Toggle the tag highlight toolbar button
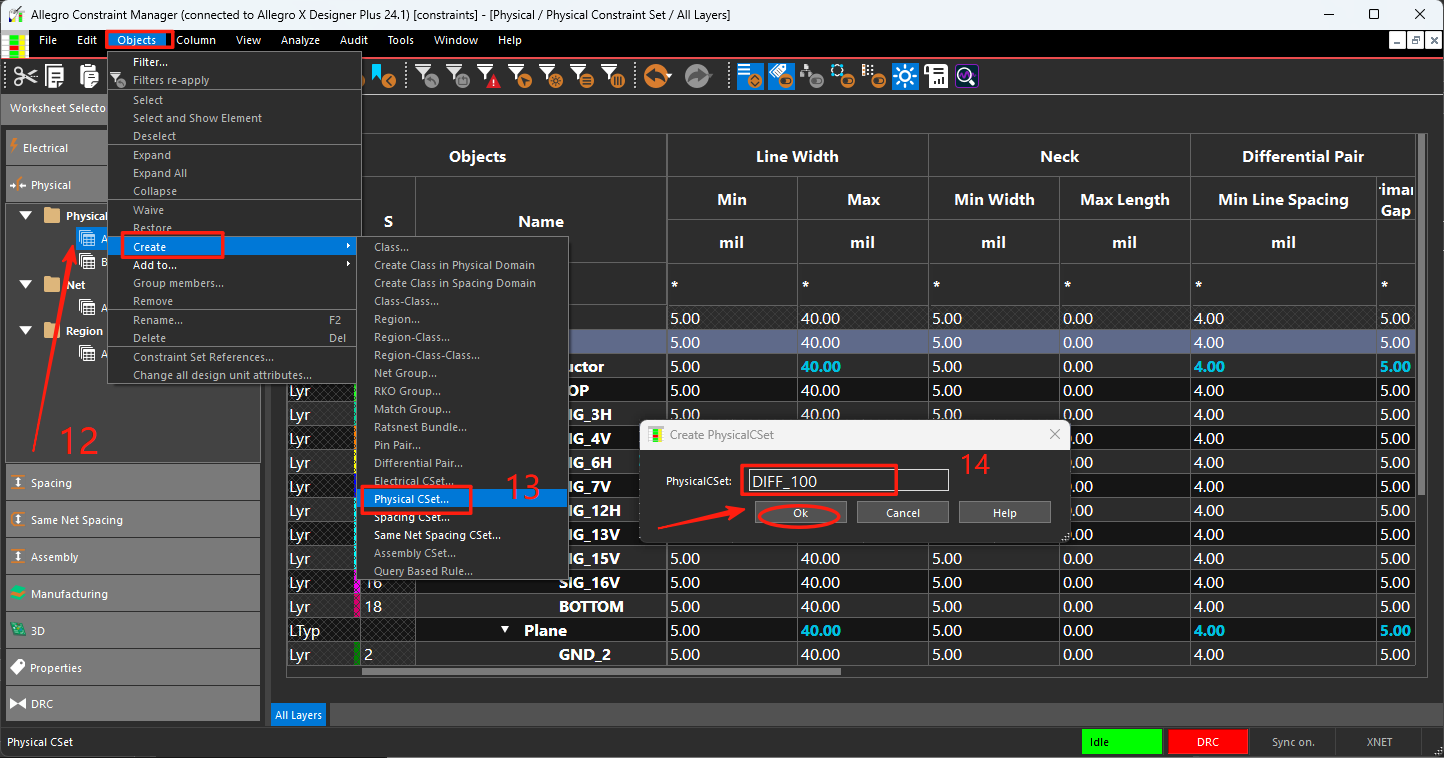Screen dimensions: 1444x758 click(x=782, y=76)
